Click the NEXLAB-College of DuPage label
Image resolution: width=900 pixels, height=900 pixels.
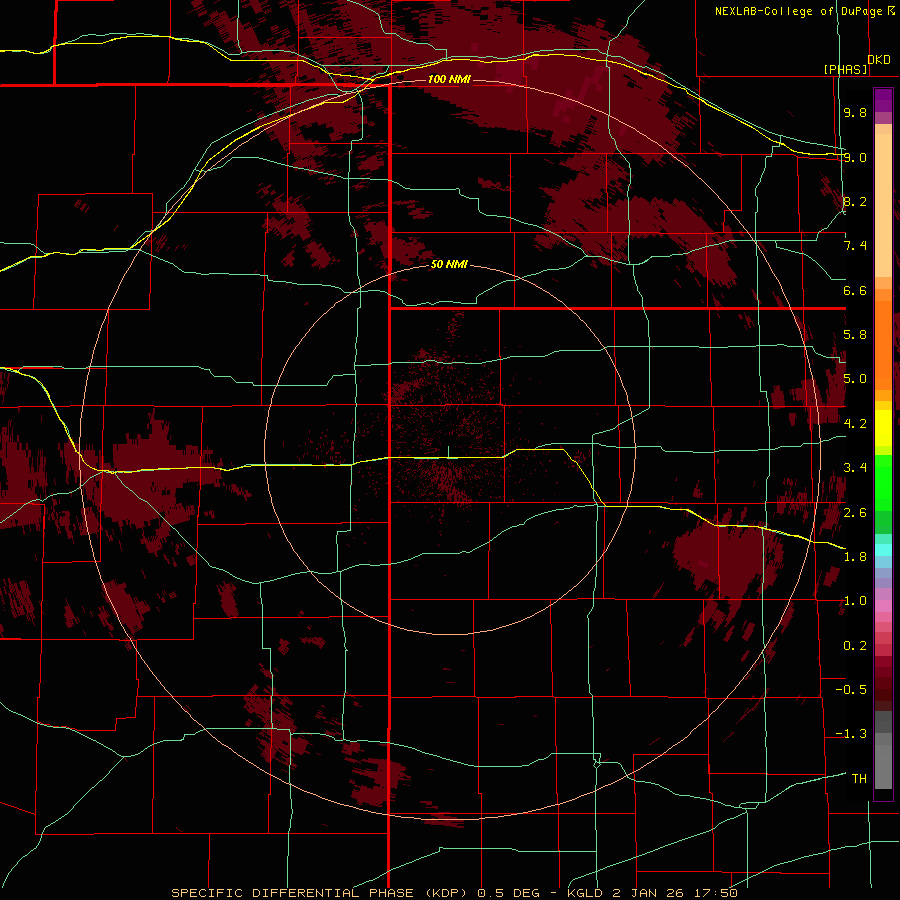coord(798,11)
